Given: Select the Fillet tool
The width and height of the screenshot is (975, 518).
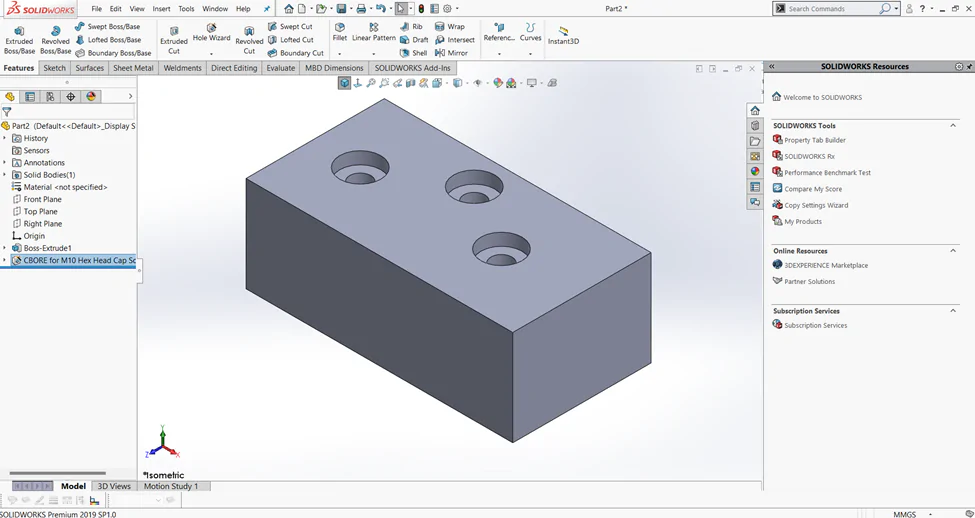Looking at the screenshot, I should [340, 33].
